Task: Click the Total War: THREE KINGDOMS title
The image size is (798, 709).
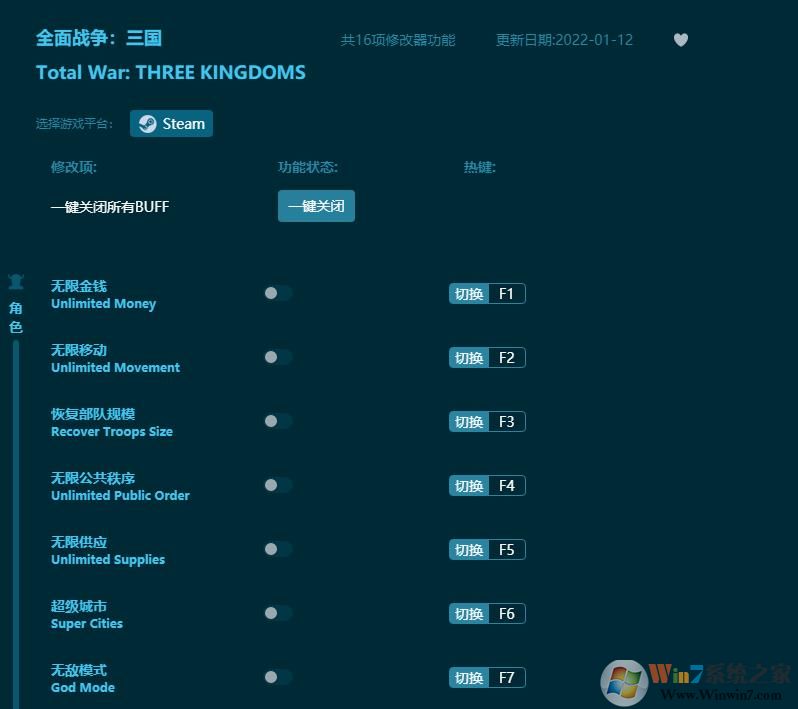Action: 171,73
